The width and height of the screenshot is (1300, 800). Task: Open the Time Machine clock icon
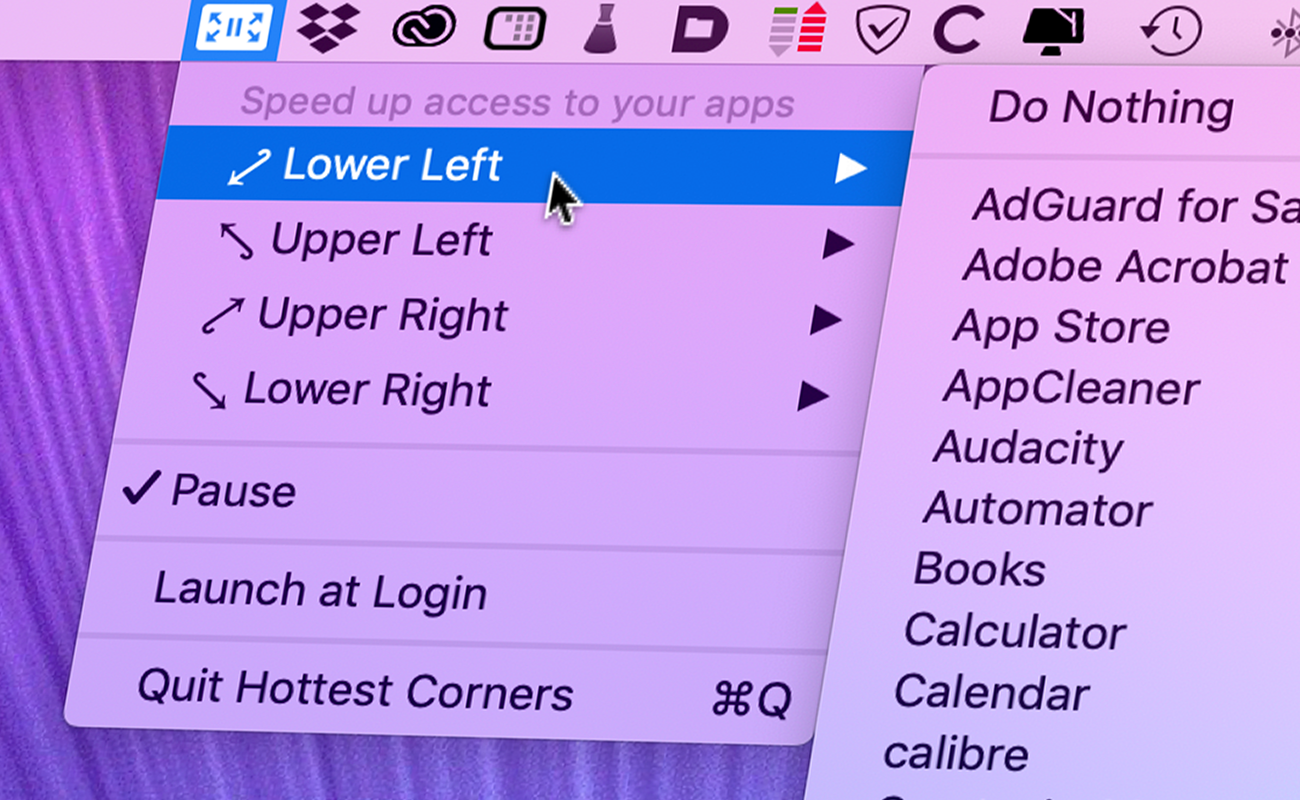click(1170, 29)
